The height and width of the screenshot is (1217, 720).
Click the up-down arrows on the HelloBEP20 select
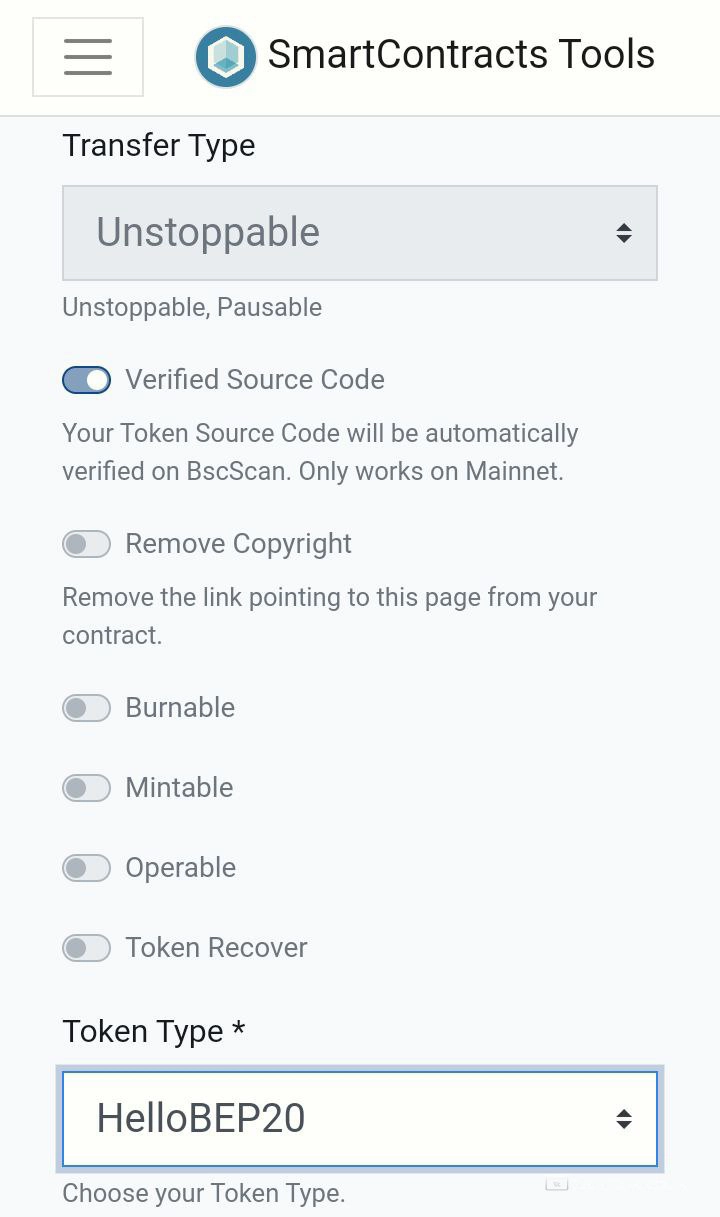(x=624, y=1119)
